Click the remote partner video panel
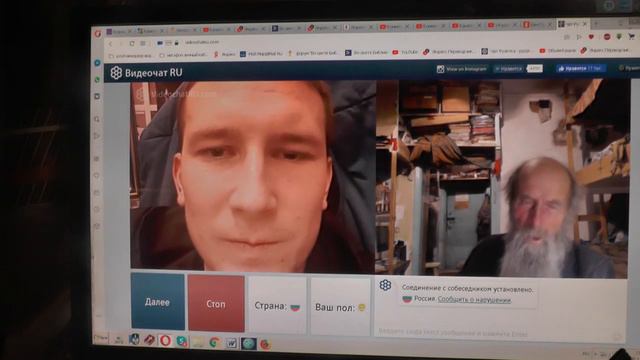 [502, 178]
